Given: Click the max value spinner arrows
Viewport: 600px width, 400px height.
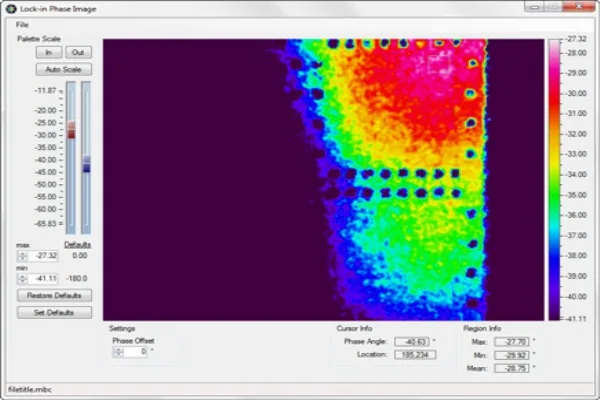Looking at the screenshot, I should tap(23, 256).
